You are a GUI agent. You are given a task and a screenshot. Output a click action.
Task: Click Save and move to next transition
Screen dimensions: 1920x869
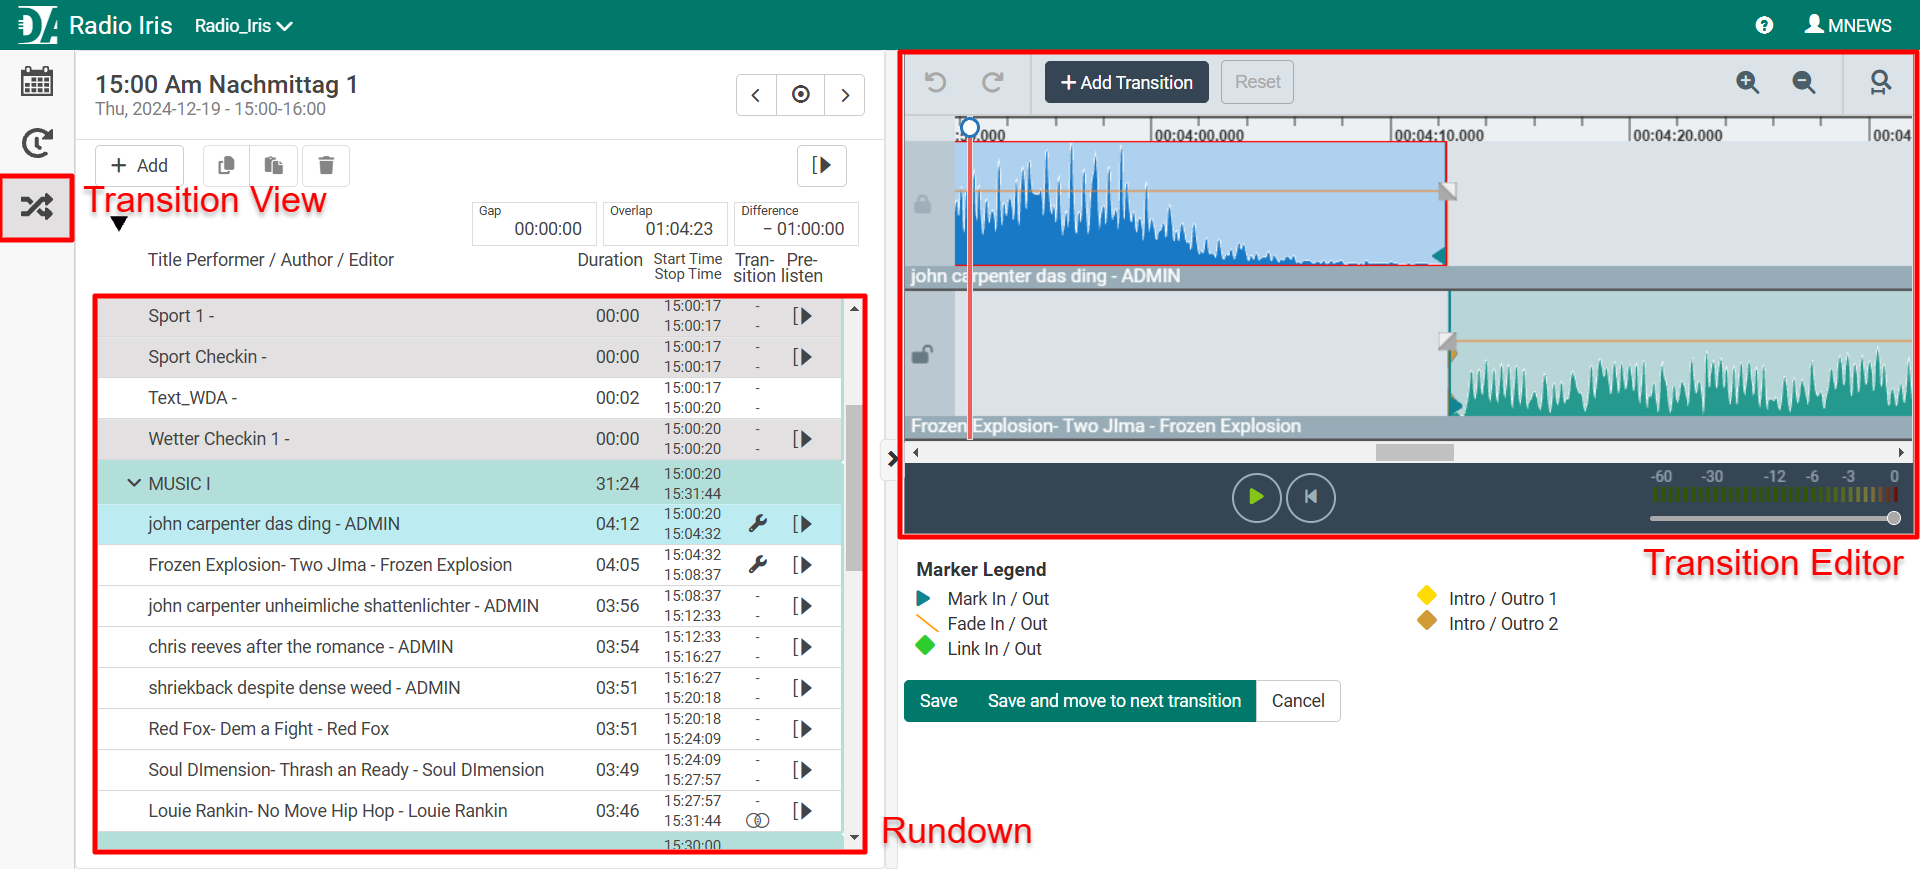pyautogui.click(x=1114, y=701)
